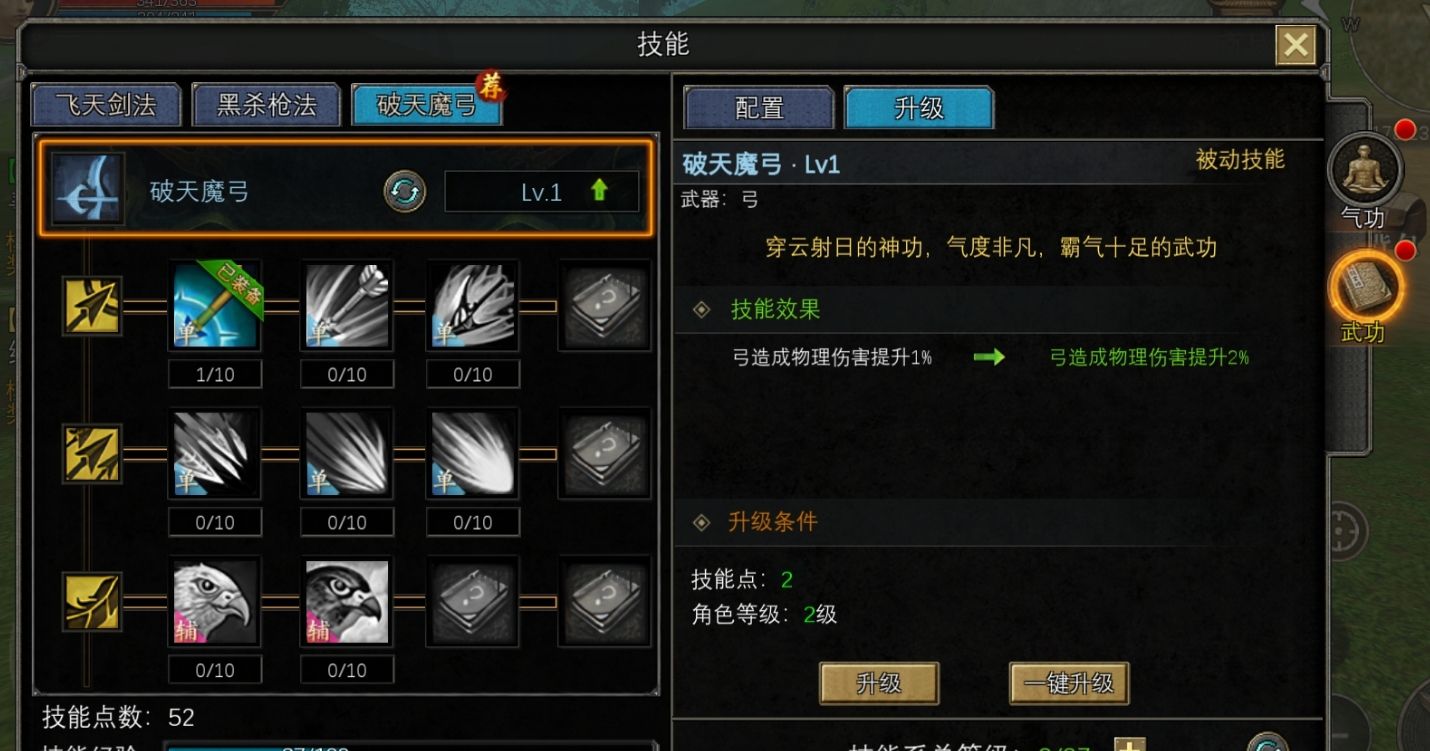
Task: Close the 技能 window
Action: click(1296, 45)
